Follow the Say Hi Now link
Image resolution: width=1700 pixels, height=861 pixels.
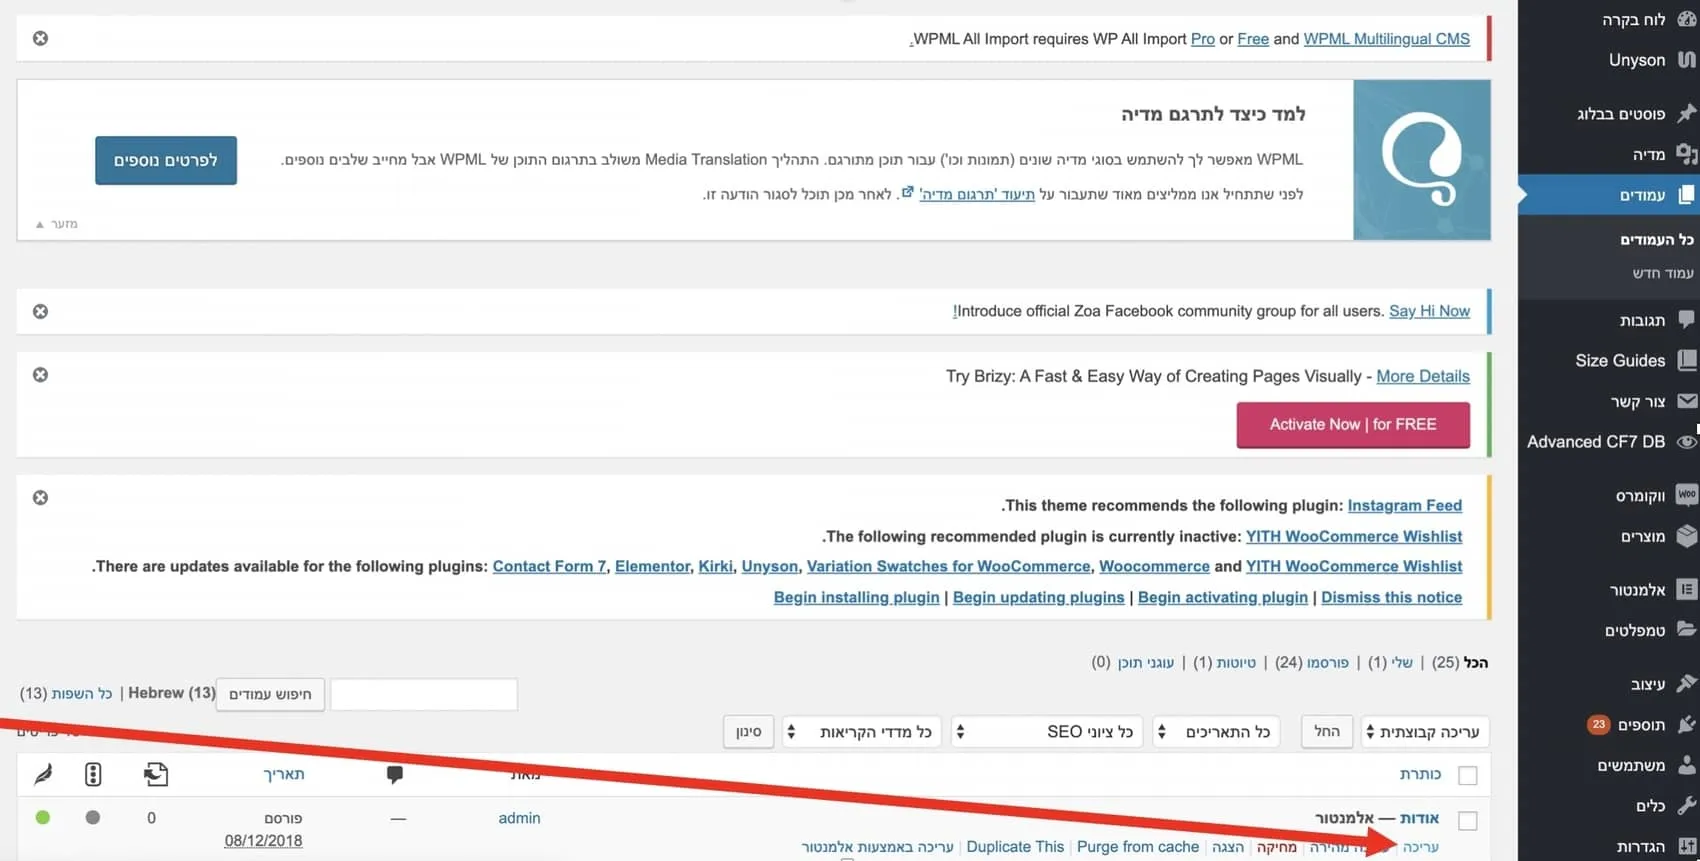[1429, 311]
